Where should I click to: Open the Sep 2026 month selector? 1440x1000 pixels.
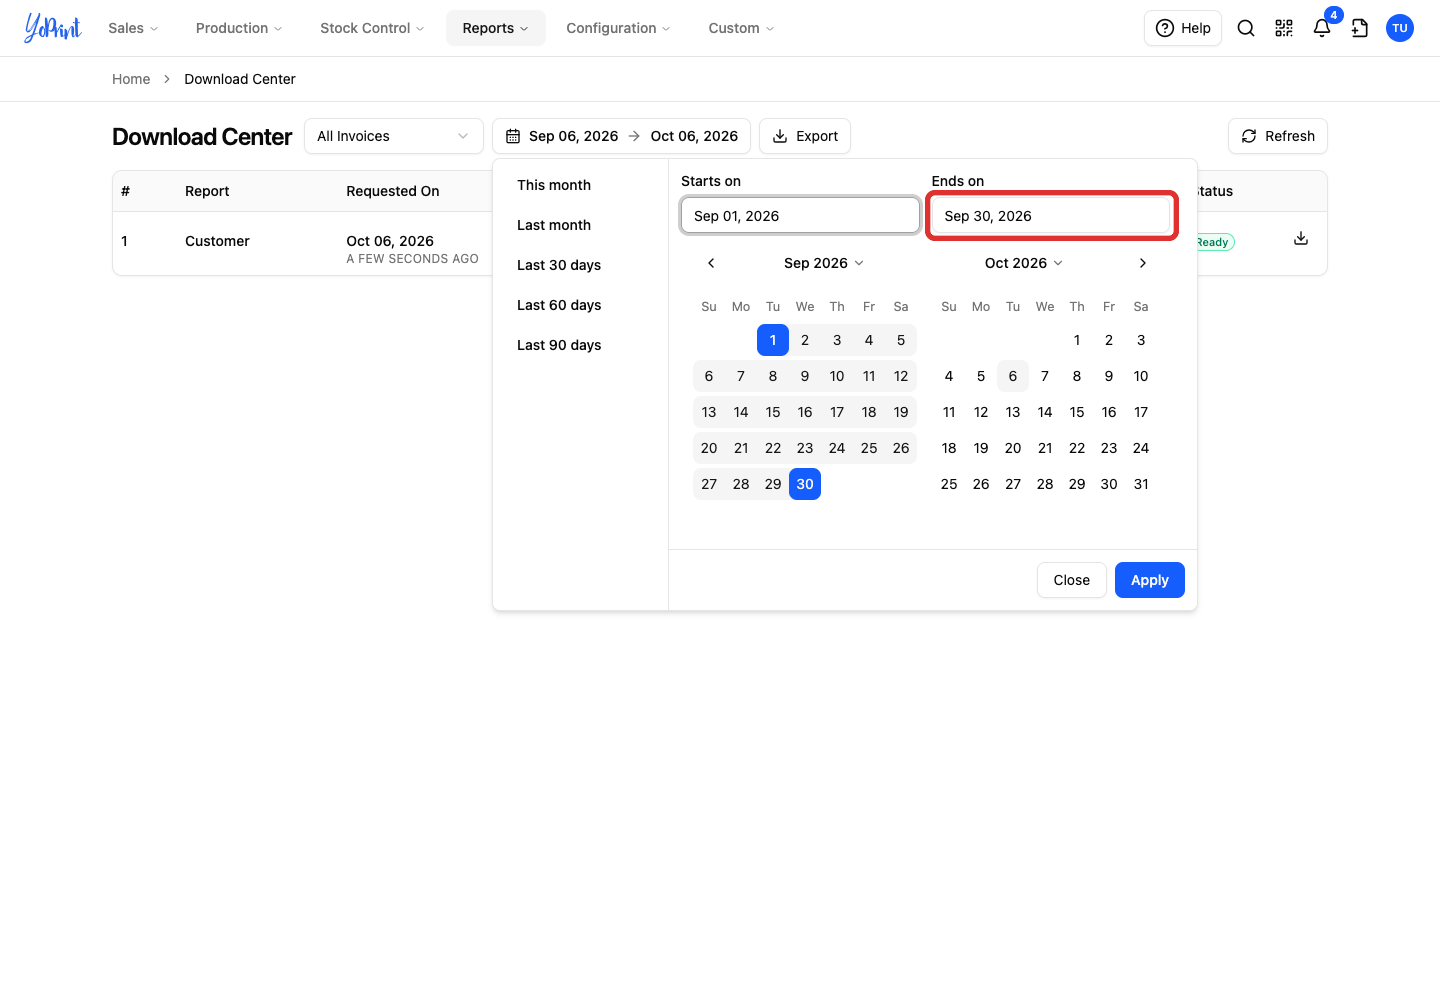coord(824,263)
